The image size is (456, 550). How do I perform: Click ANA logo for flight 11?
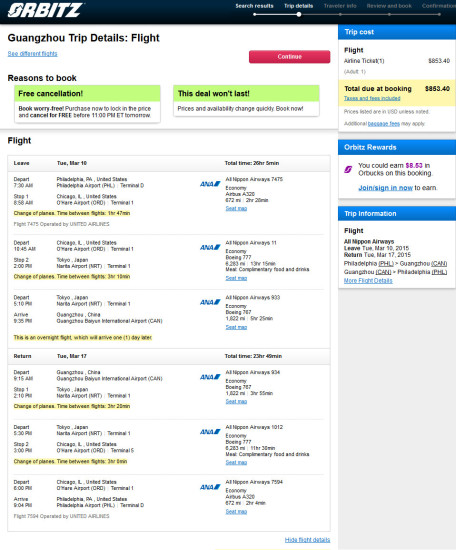(x=210, y=247)
